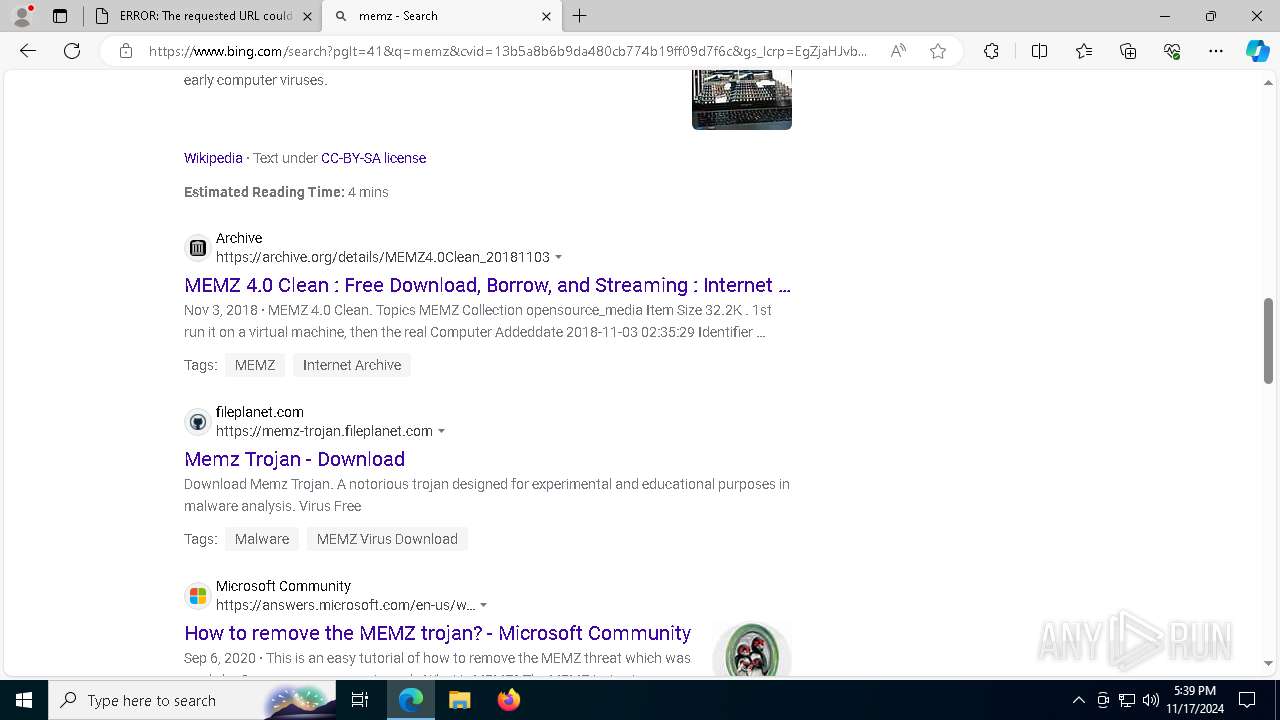Show hidden system tray icons
The width and height of the screenshot is (1280, 720).
(1078, 700)
